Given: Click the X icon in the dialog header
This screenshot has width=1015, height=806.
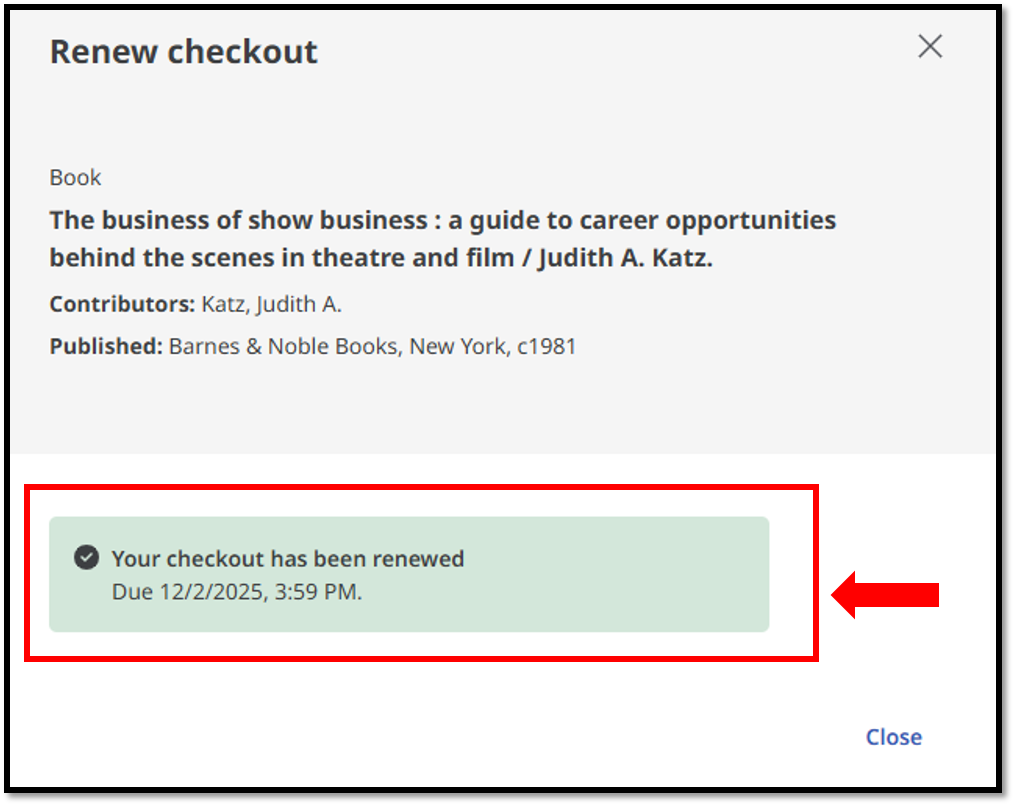Looking at the screenshot, I should tap(930, 47).
